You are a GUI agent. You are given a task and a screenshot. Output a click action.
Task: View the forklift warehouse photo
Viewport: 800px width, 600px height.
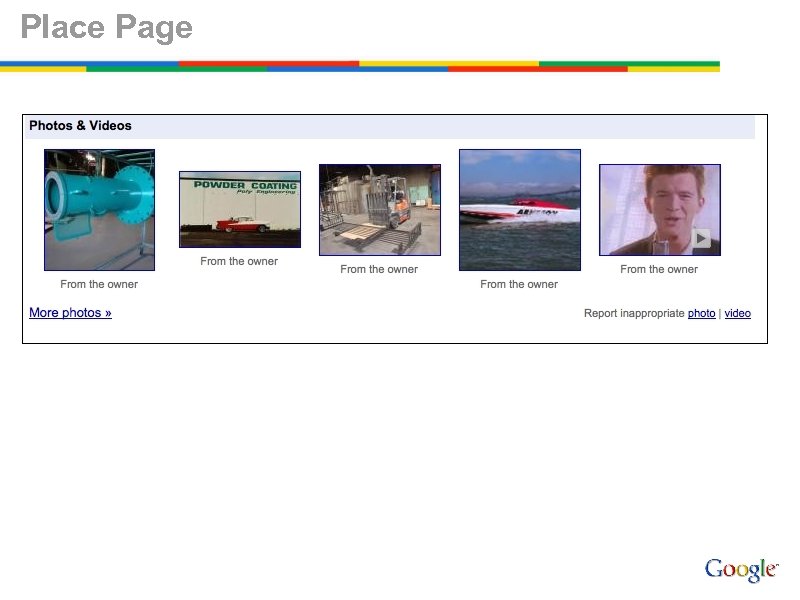pos(379,206)
